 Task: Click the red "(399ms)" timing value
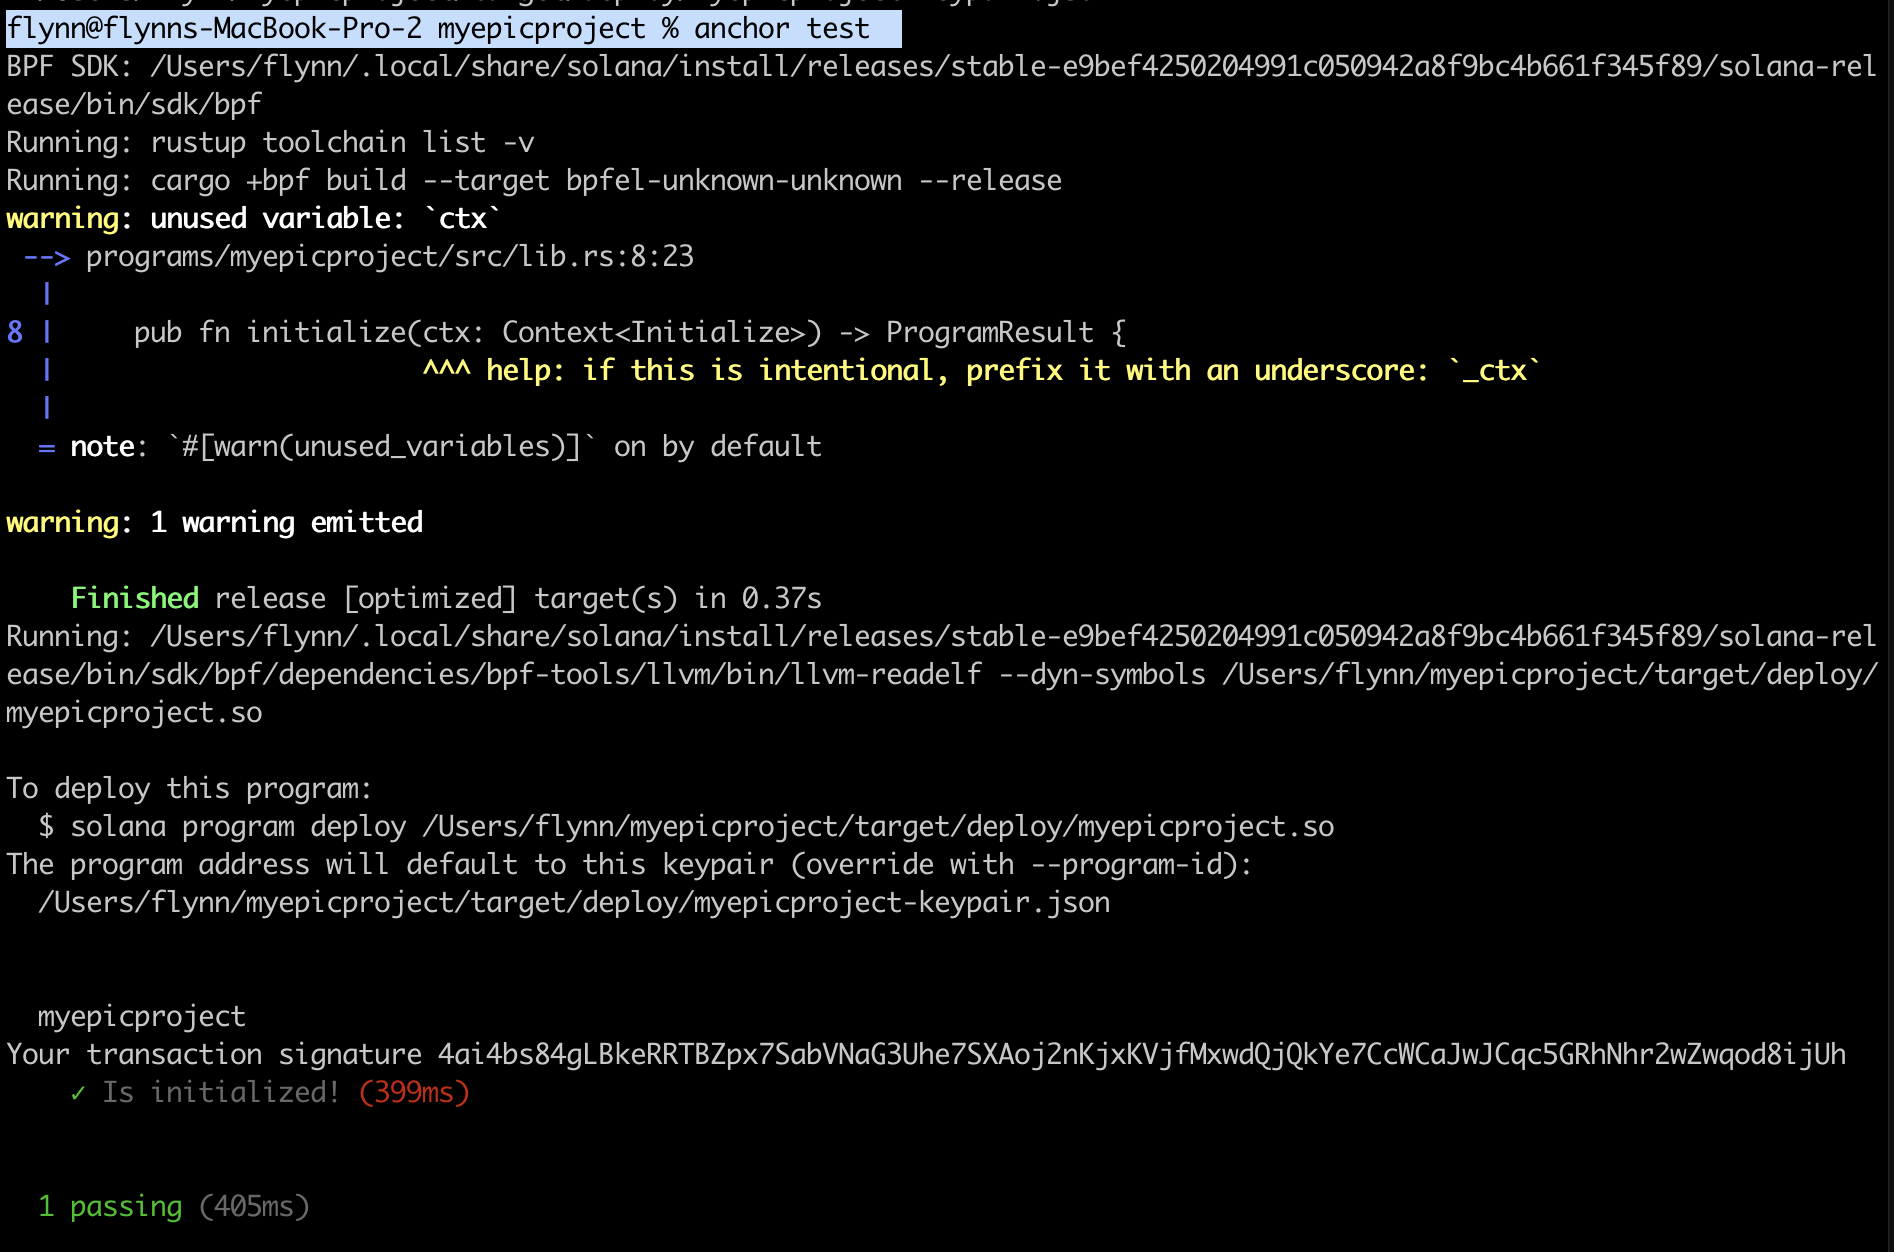pyautogui.click(x=413, y=1092)
